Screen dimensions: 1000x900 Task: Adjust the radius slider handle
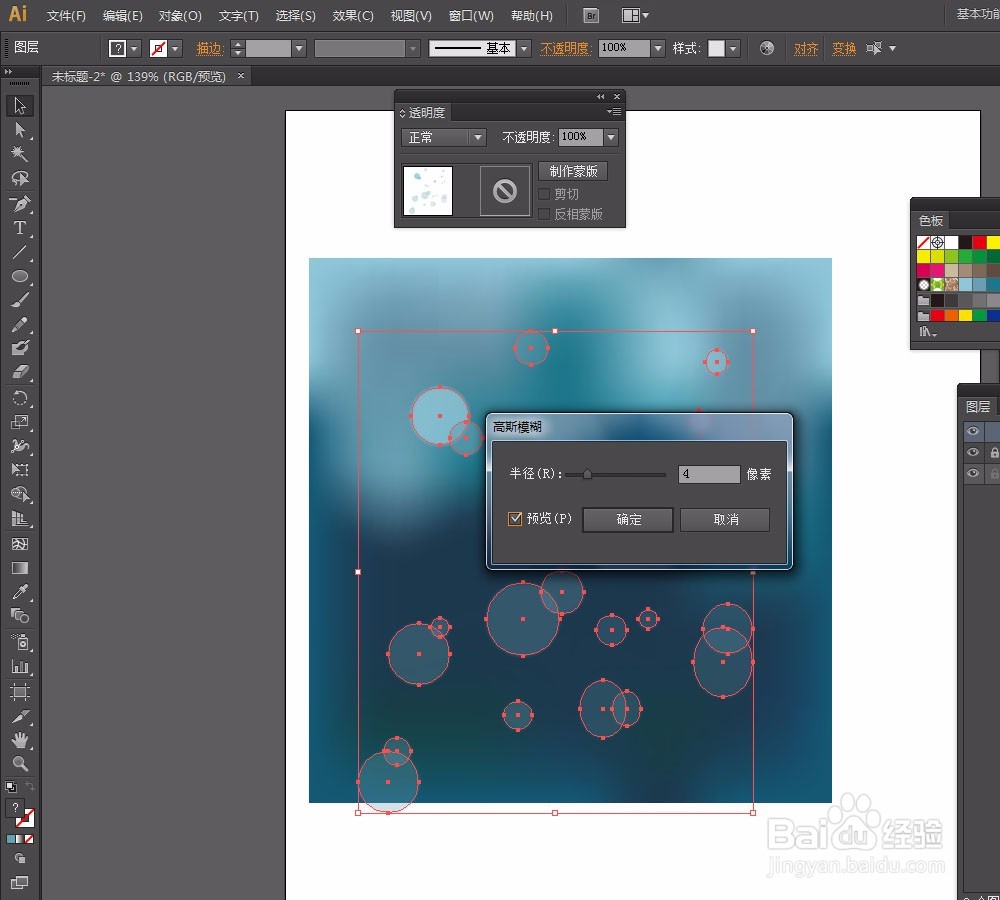pyautogui.click(x=587, y=474)
